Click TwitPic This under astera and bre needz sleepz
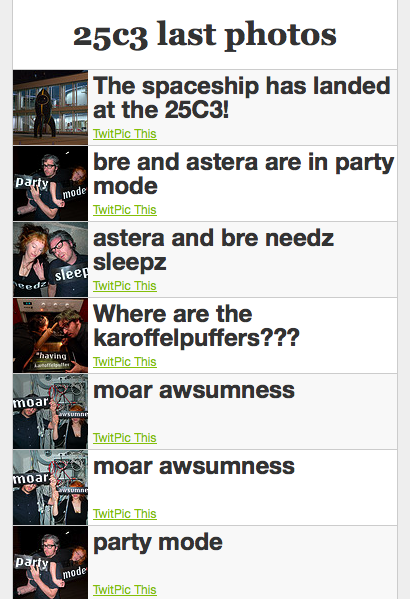The width and height of the screenshot is (410, 599). click(x=125, y=286)
